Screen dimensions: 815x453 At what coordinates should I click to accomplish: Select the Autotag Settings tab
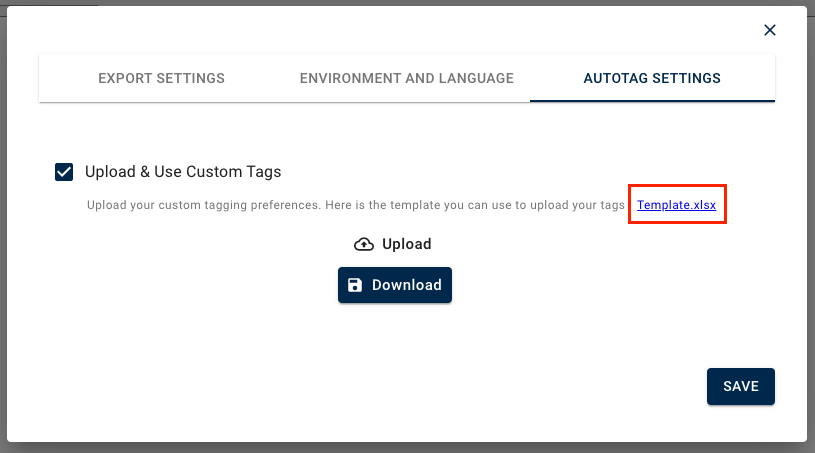652,78
